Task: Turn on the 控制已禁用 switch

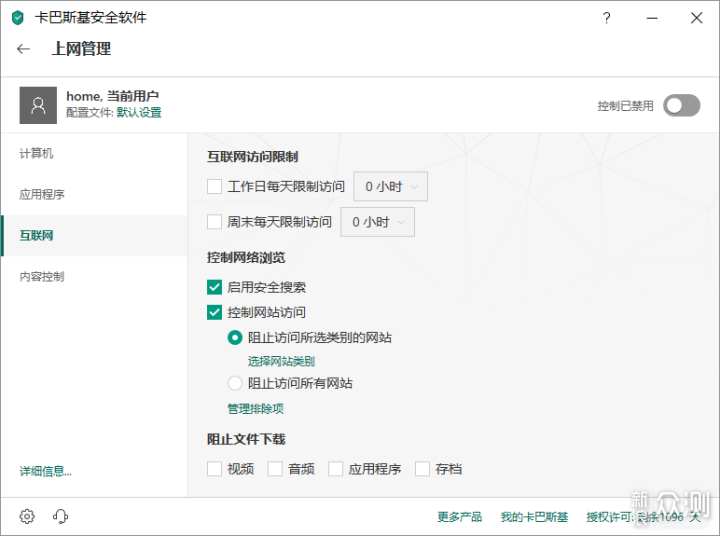Action: 681,106
